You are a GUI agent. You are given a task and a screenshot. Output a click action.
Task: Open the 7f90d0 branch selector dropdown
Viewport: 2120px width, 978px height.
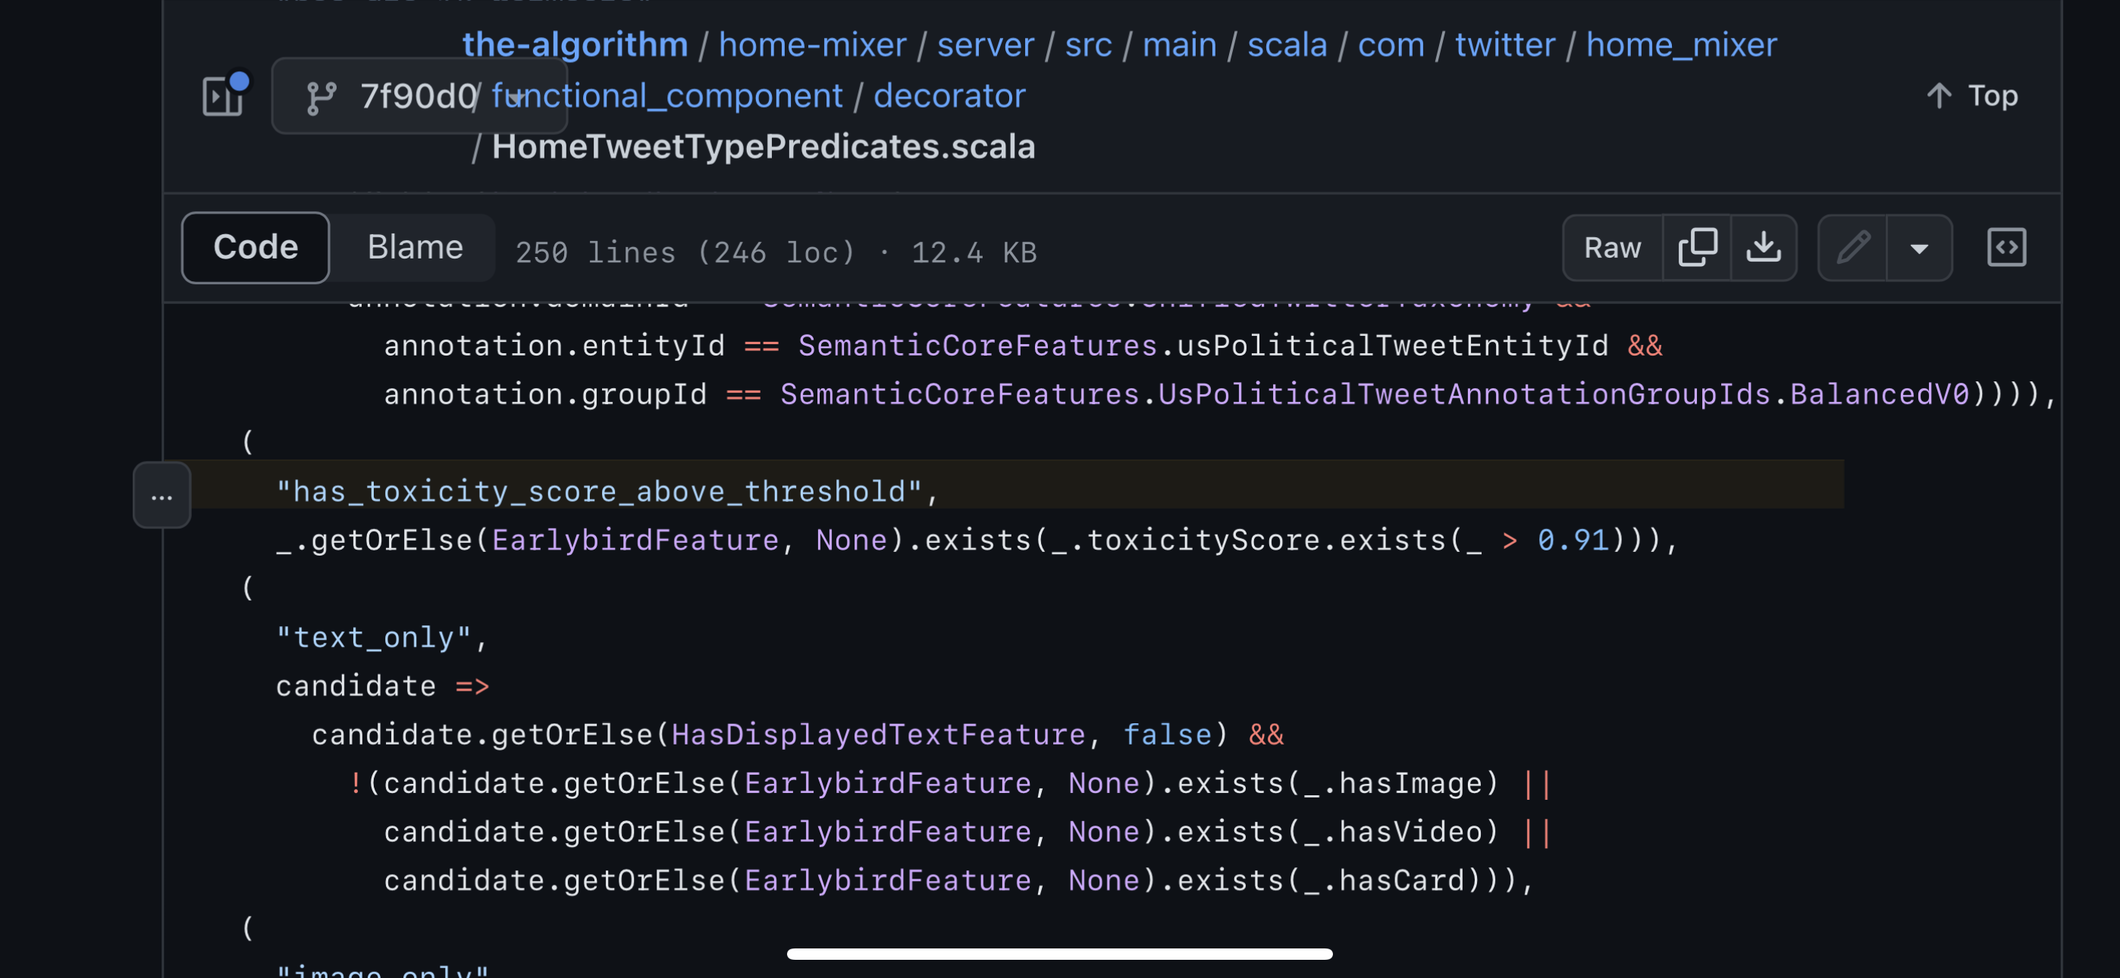419,96
